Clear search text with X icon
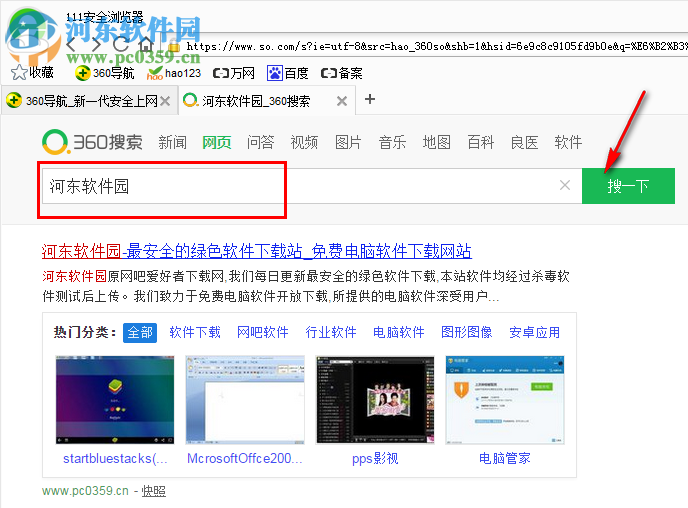 click(x=565, y=185)
